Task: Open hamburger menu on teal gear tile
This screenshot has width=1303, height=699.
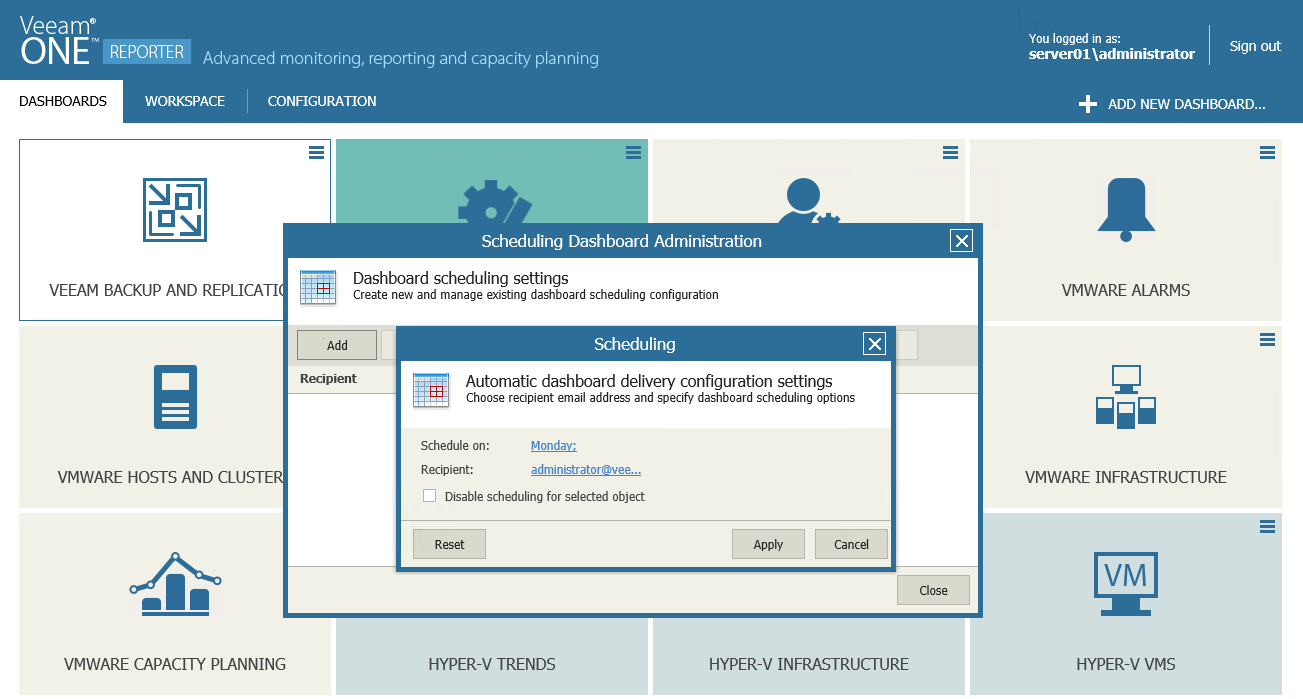Action: coord(633,152)
